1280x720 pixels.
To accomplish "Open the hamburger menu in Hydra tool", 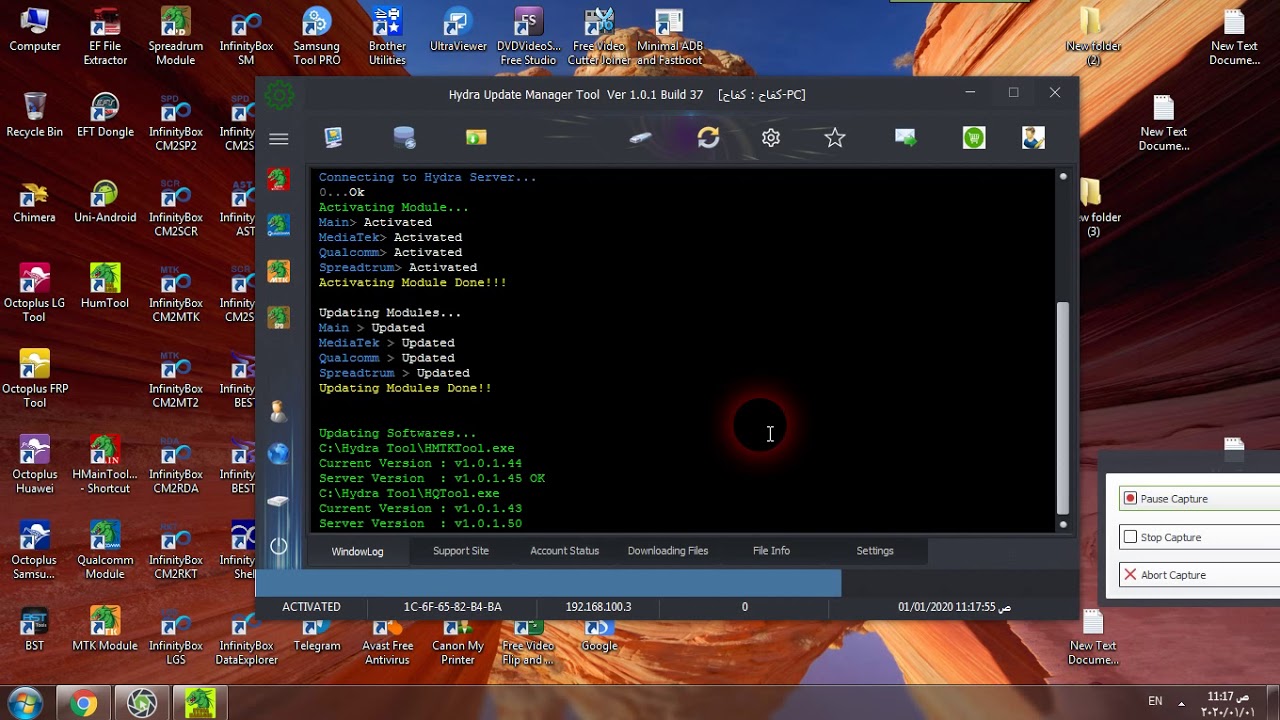I will click(x=279, y=139).
